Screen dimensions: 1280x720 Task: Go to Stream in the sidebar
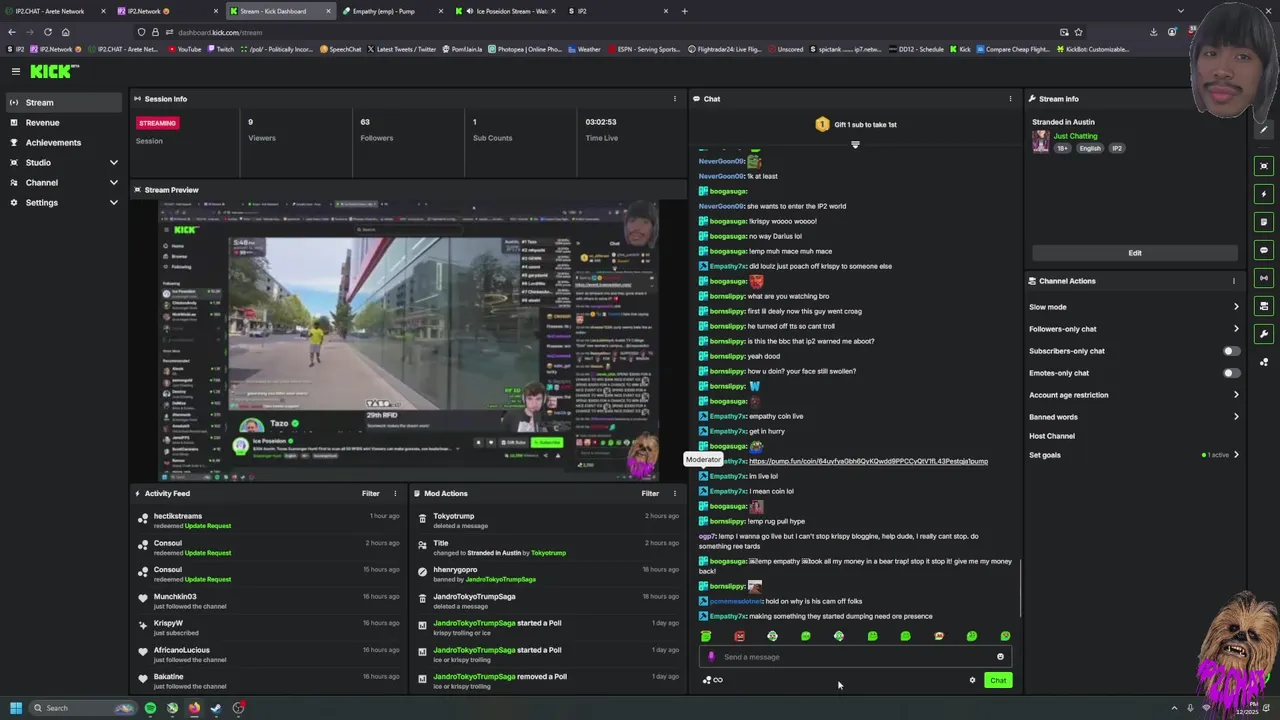(x=65, y=102)
